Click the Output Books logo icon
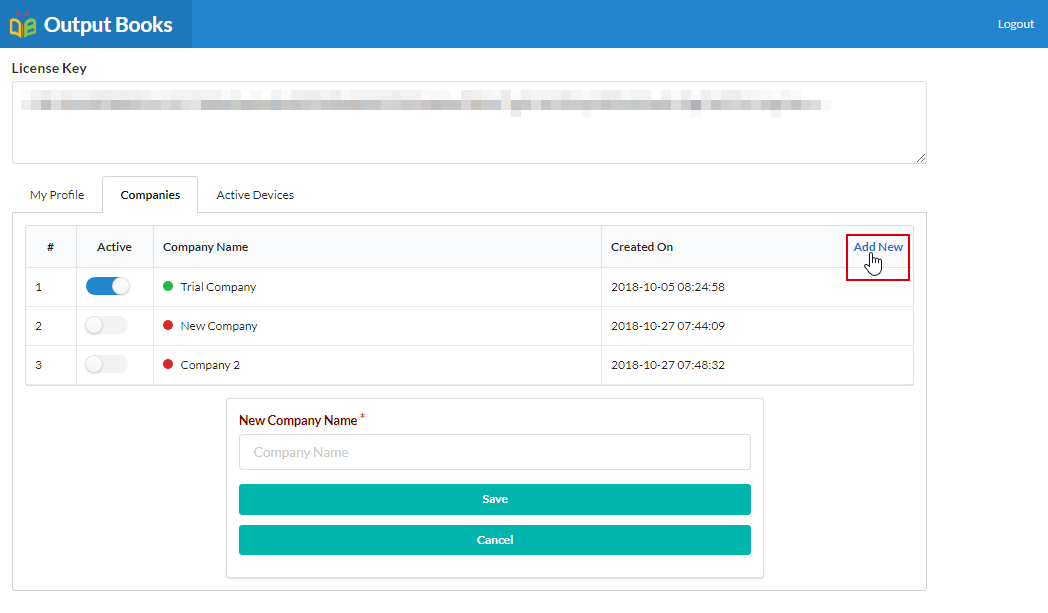This screenshot has width=1048, height=613. [23, 25]
